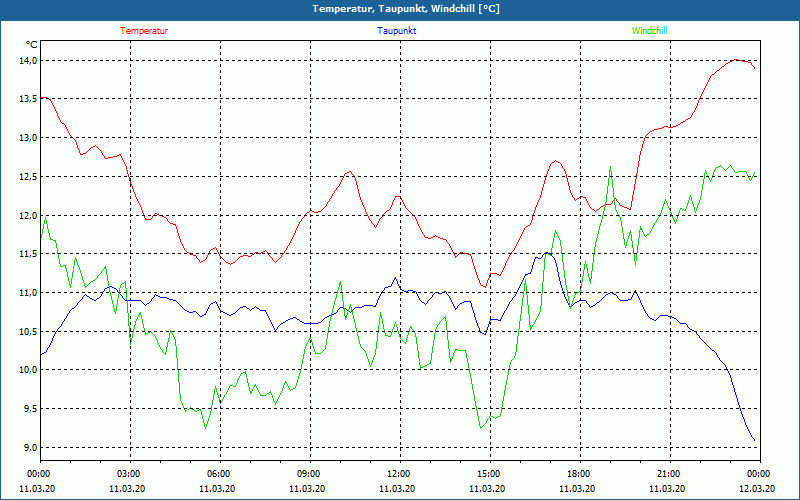Click the 11,5 y-axis value

point(29,254)
